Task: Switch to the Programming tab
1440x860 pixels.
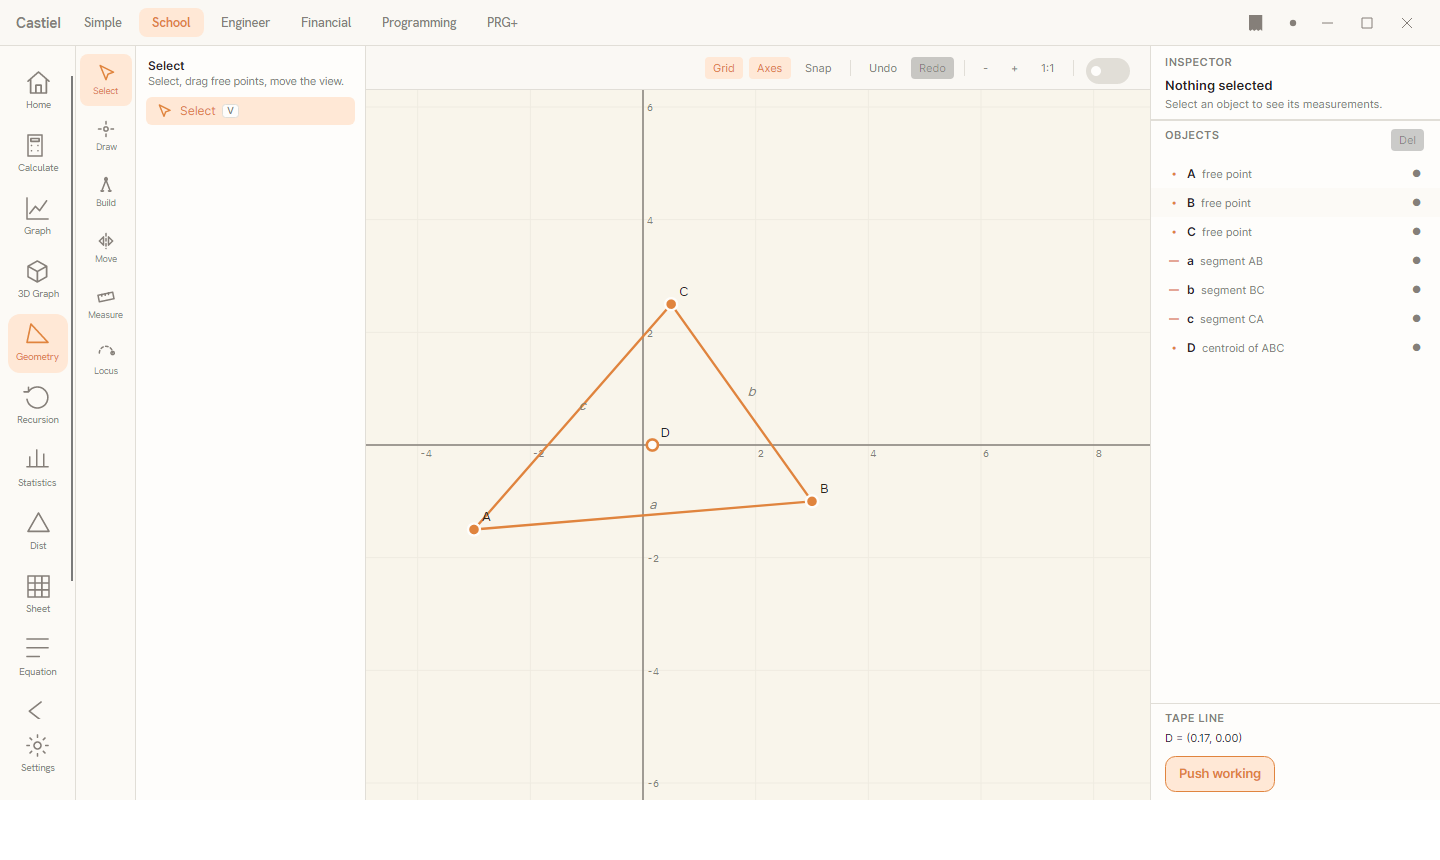Action: tap(419, 22)
